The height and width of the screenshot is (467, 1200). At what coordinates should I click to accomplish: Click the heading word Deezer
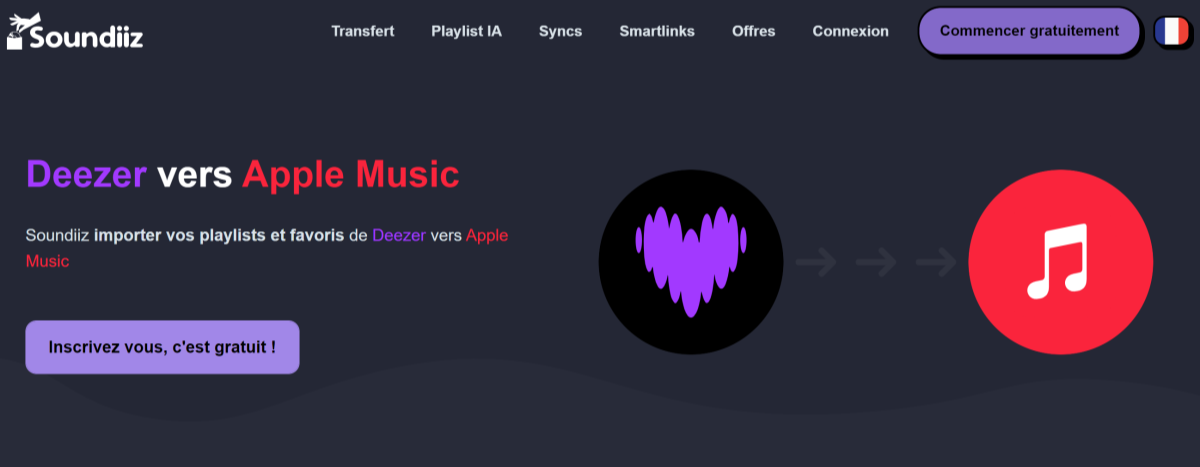[x=86, y=175]
